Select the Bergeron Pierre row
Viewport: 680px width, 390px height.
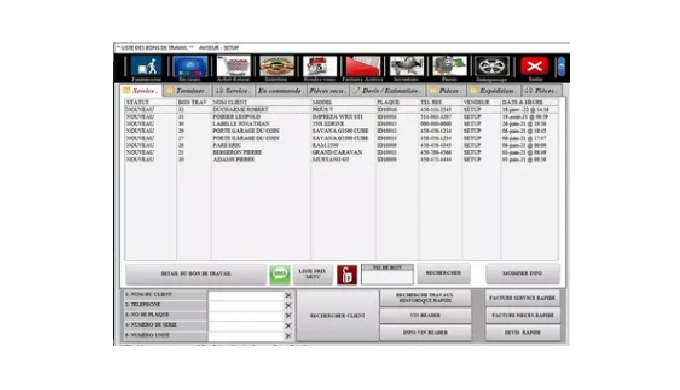[x=342, y=153]
